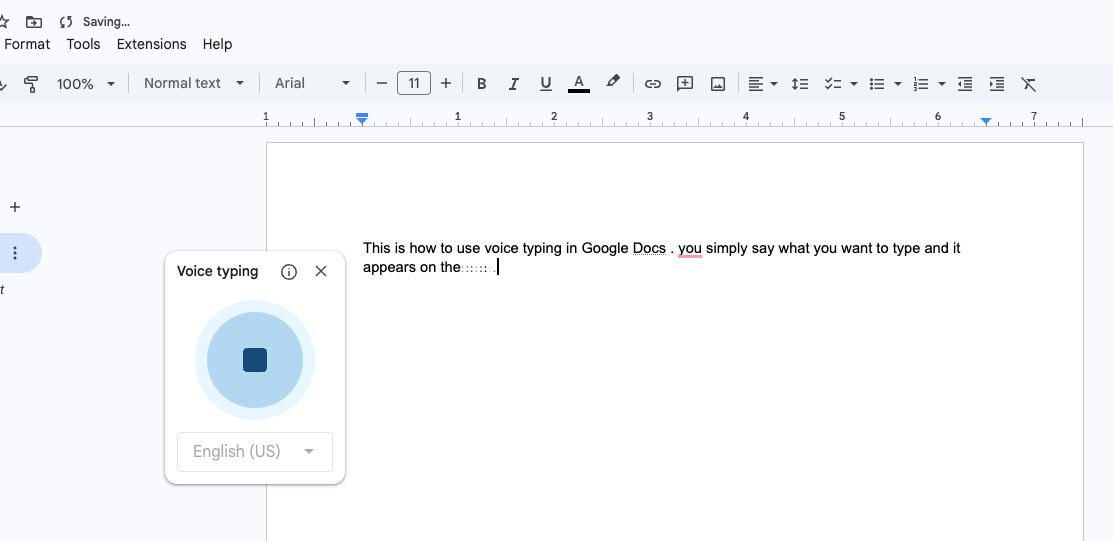Open the 100% zoom dropdown
Image resolution: width=1113 pixels, height=541 pixels.
click(x=86, y=84)
